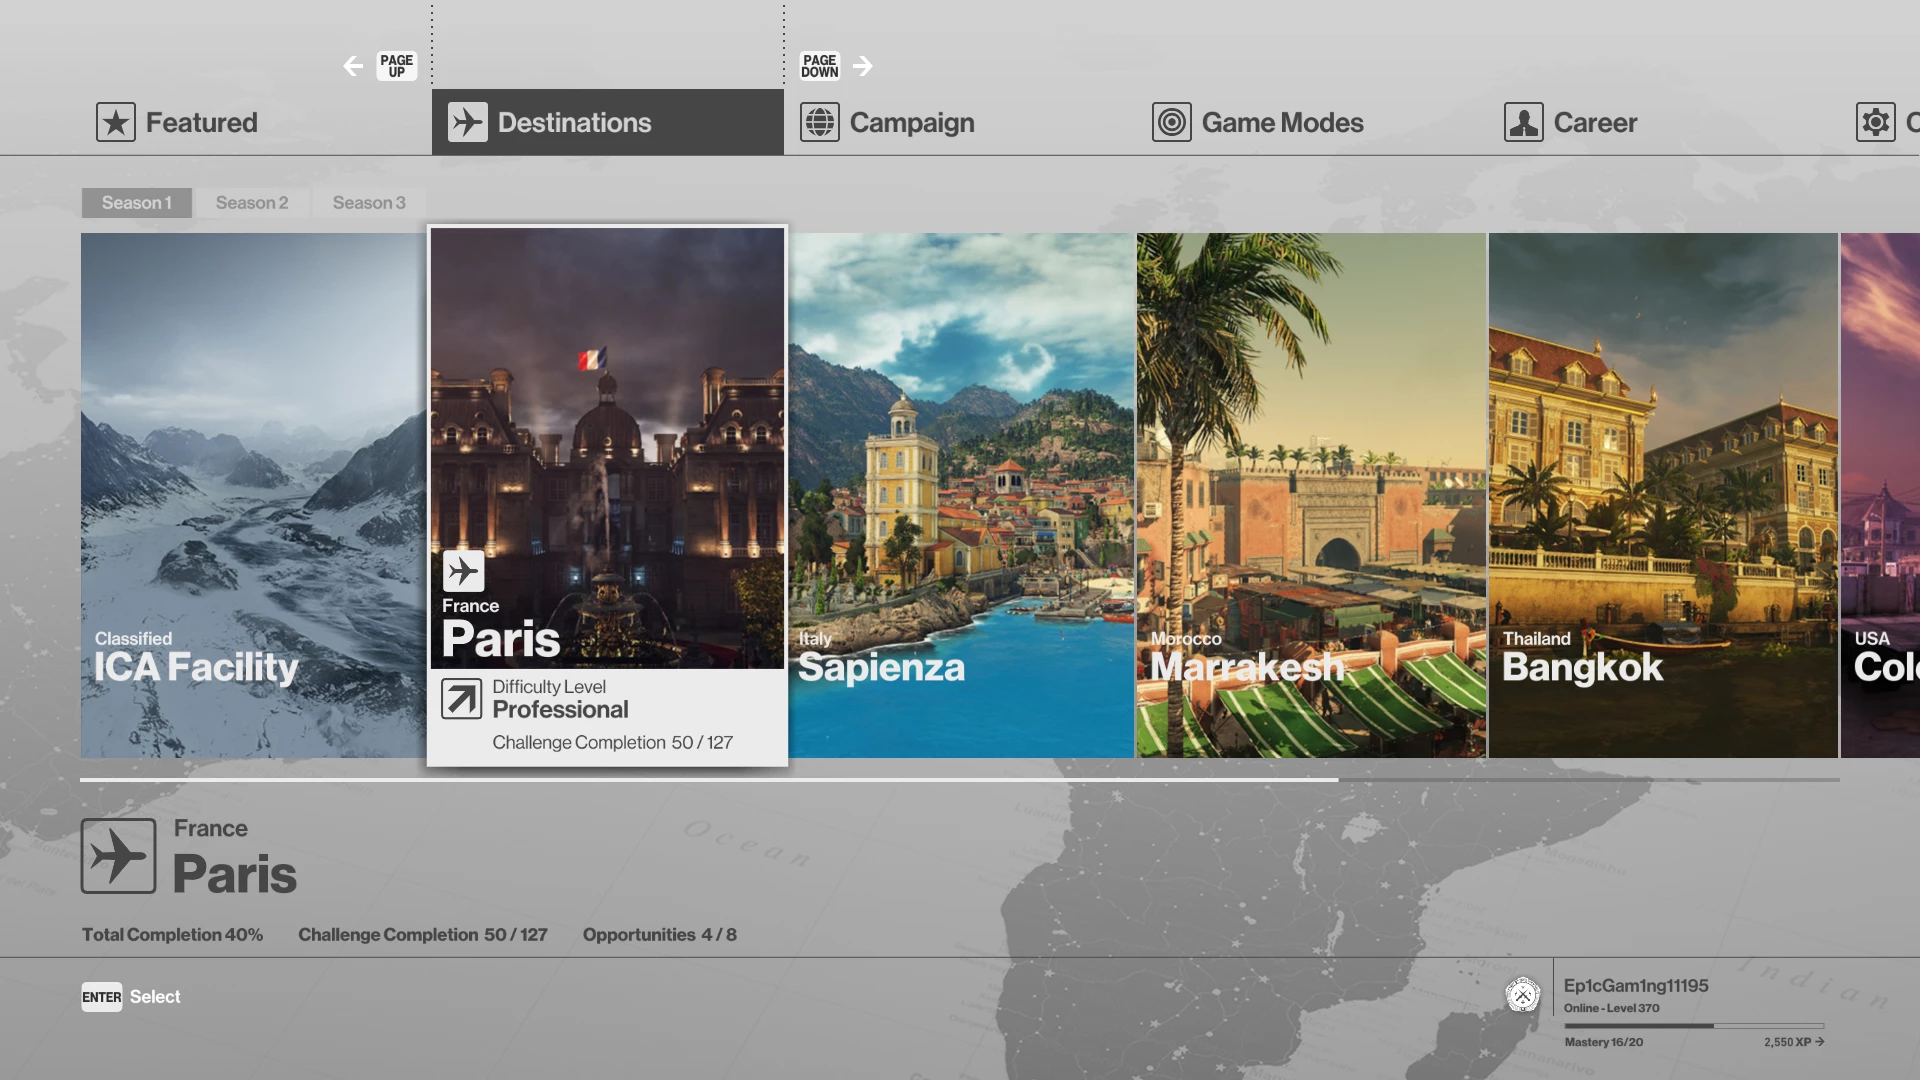Select the Season 3 filter

369,203
